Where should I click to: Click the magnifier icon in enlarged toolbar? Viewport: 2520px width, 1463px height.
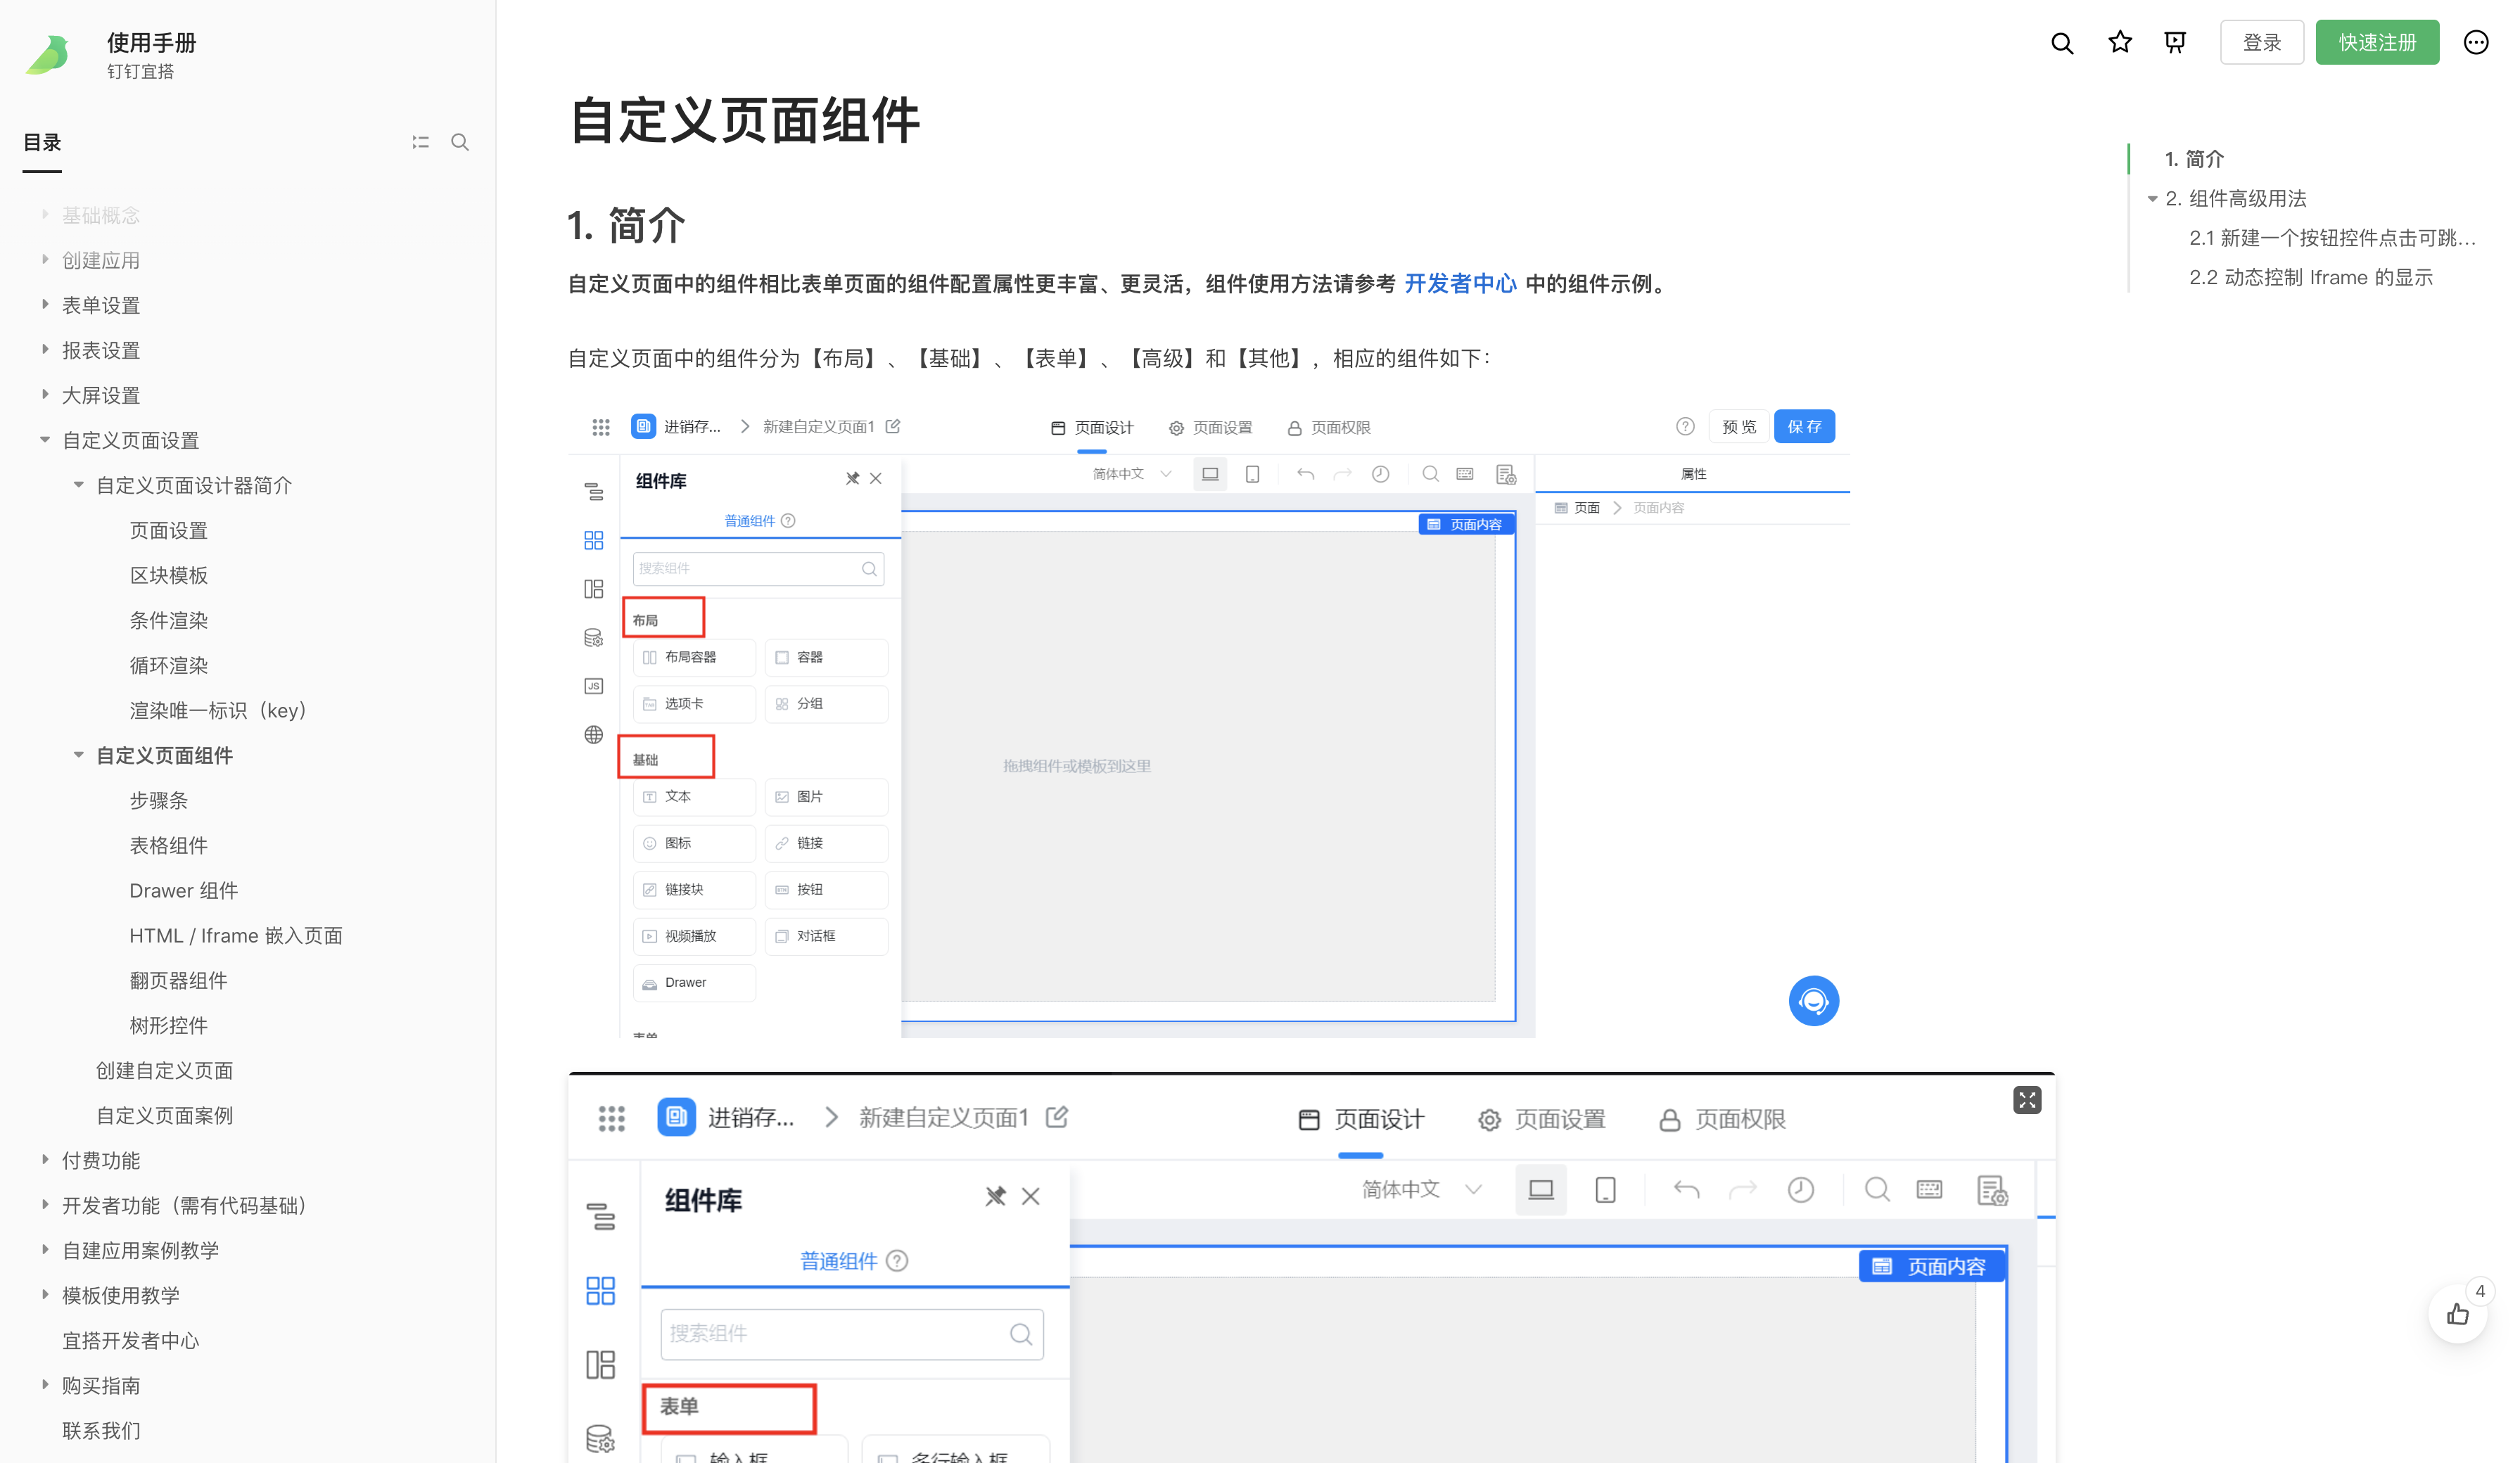pos(1877,1190)
